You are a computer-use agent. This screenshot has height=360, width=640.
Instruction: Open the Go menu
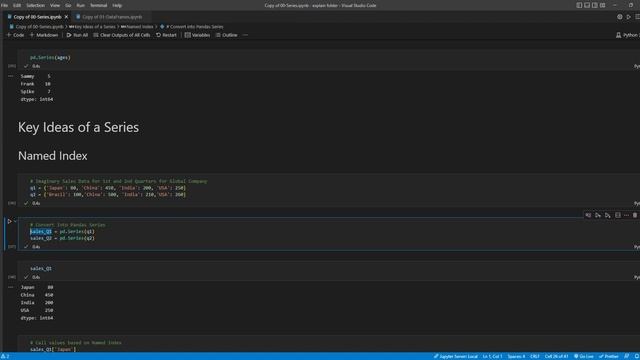pos(68,5)
